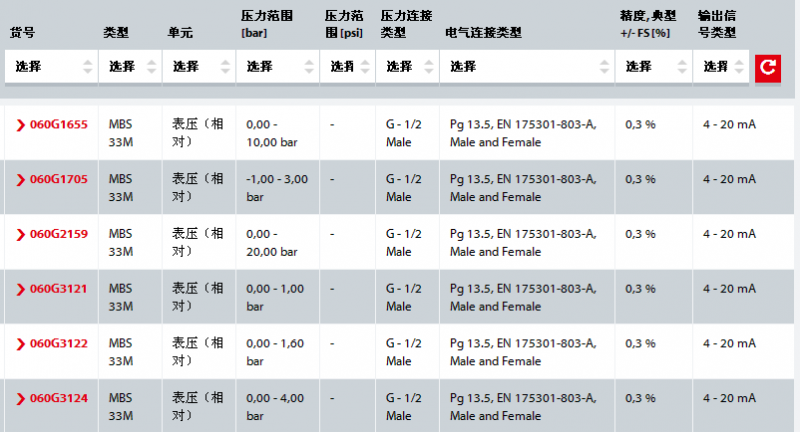This screenshot has width=800, height=432.
Task: Open product link 060G3121
Action: 58,289
